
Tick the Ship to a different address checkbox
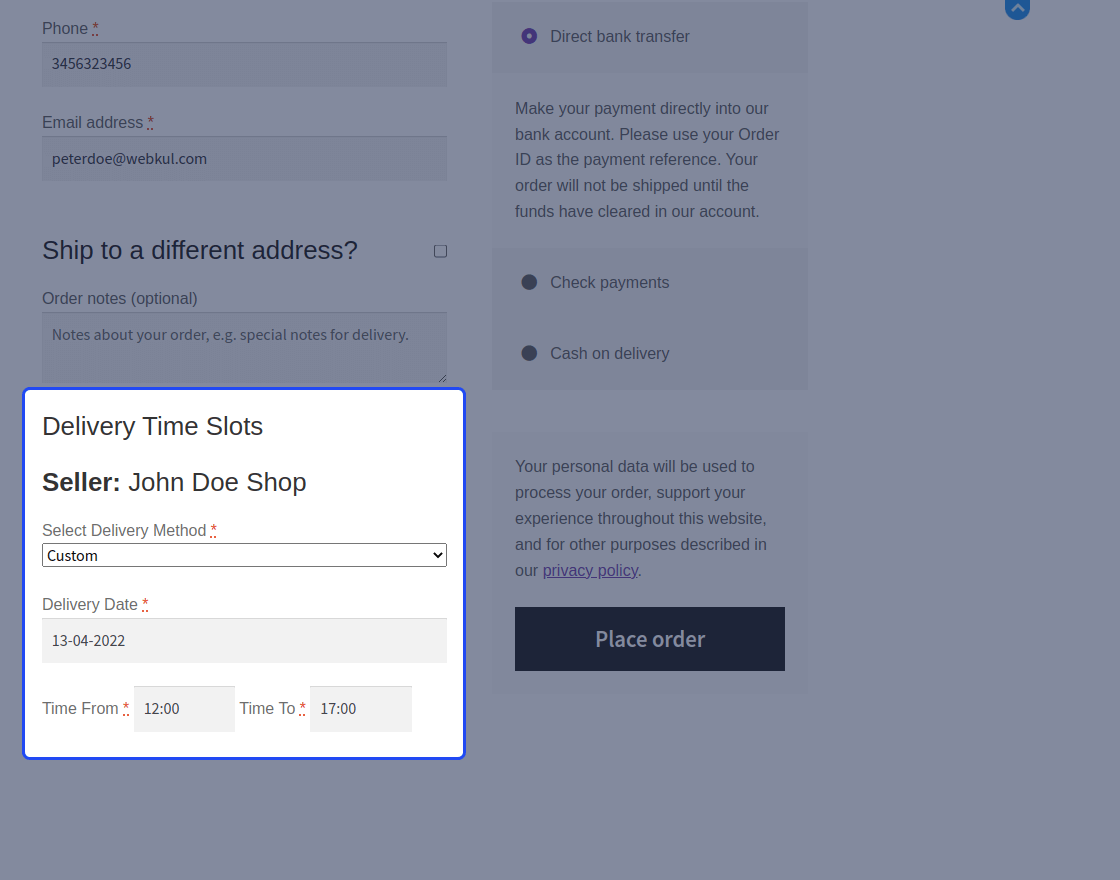coord(441,251)
